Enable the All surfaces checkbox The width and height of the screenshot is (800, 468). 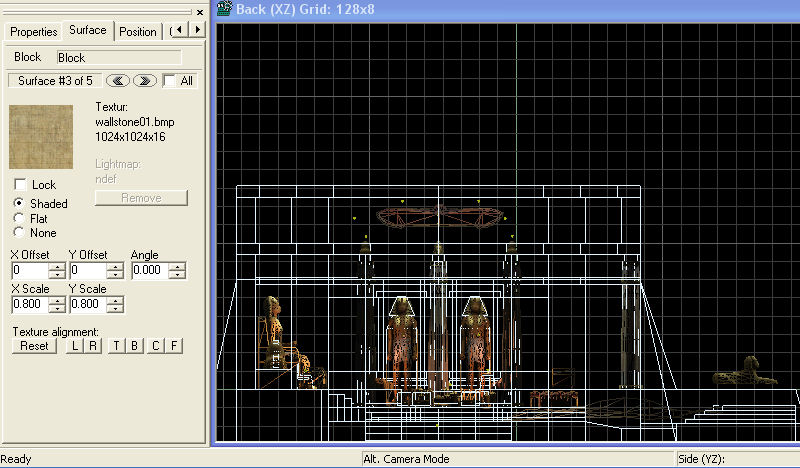point(171,80)
